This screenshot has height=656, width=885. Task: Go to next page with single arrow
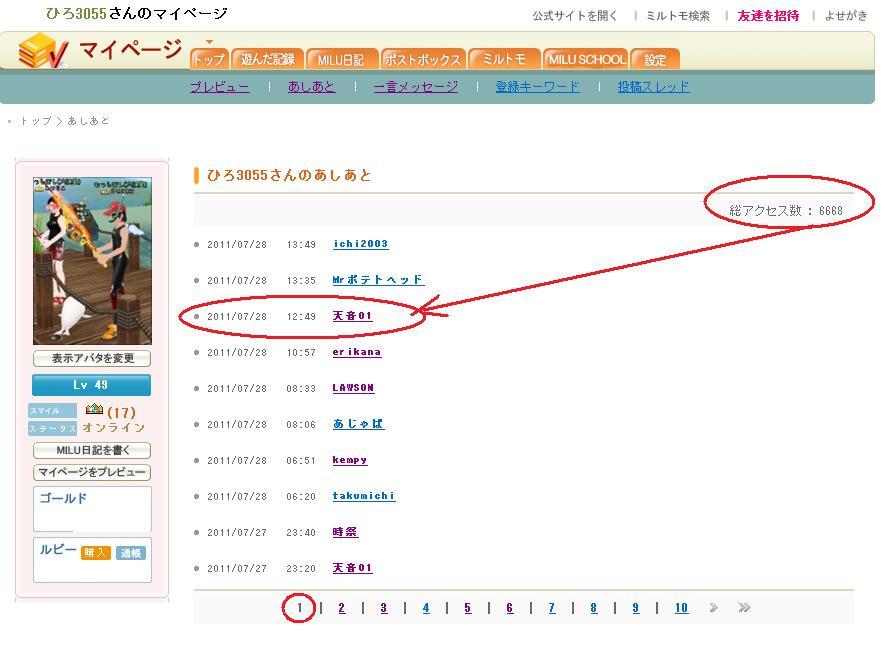[713, 608]
